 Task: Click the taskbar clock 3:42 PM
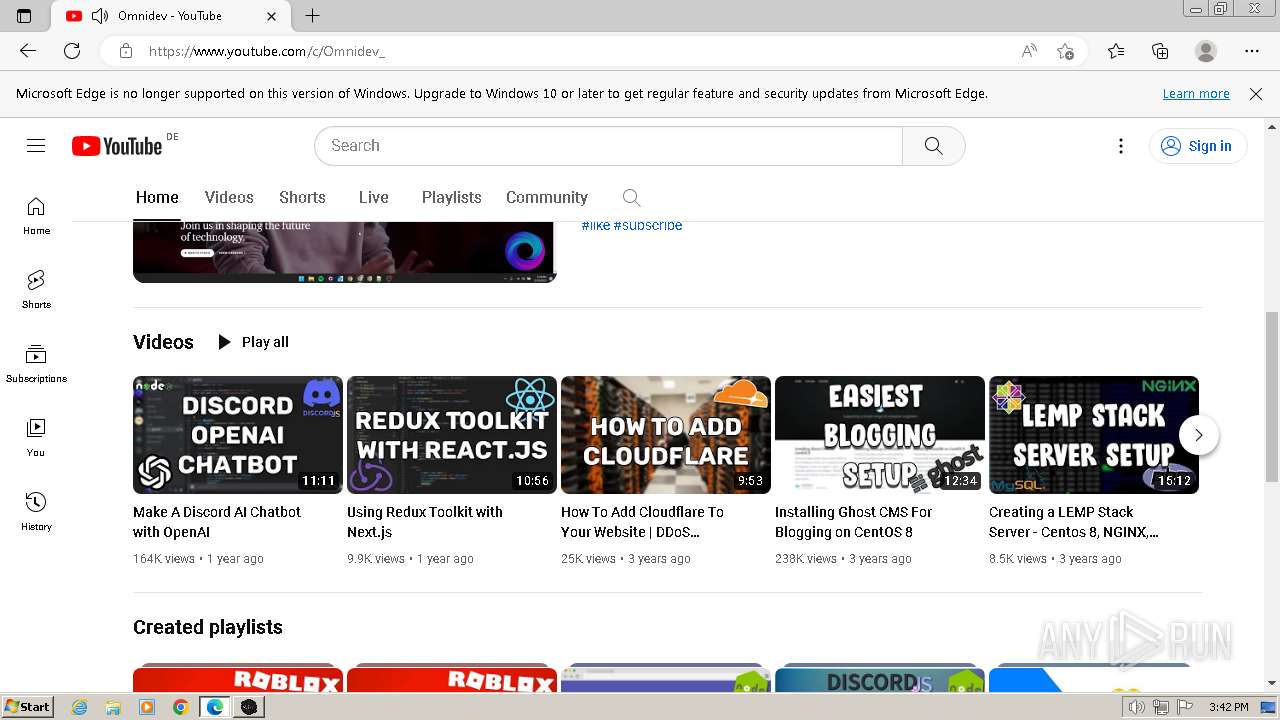[1228, 707]
